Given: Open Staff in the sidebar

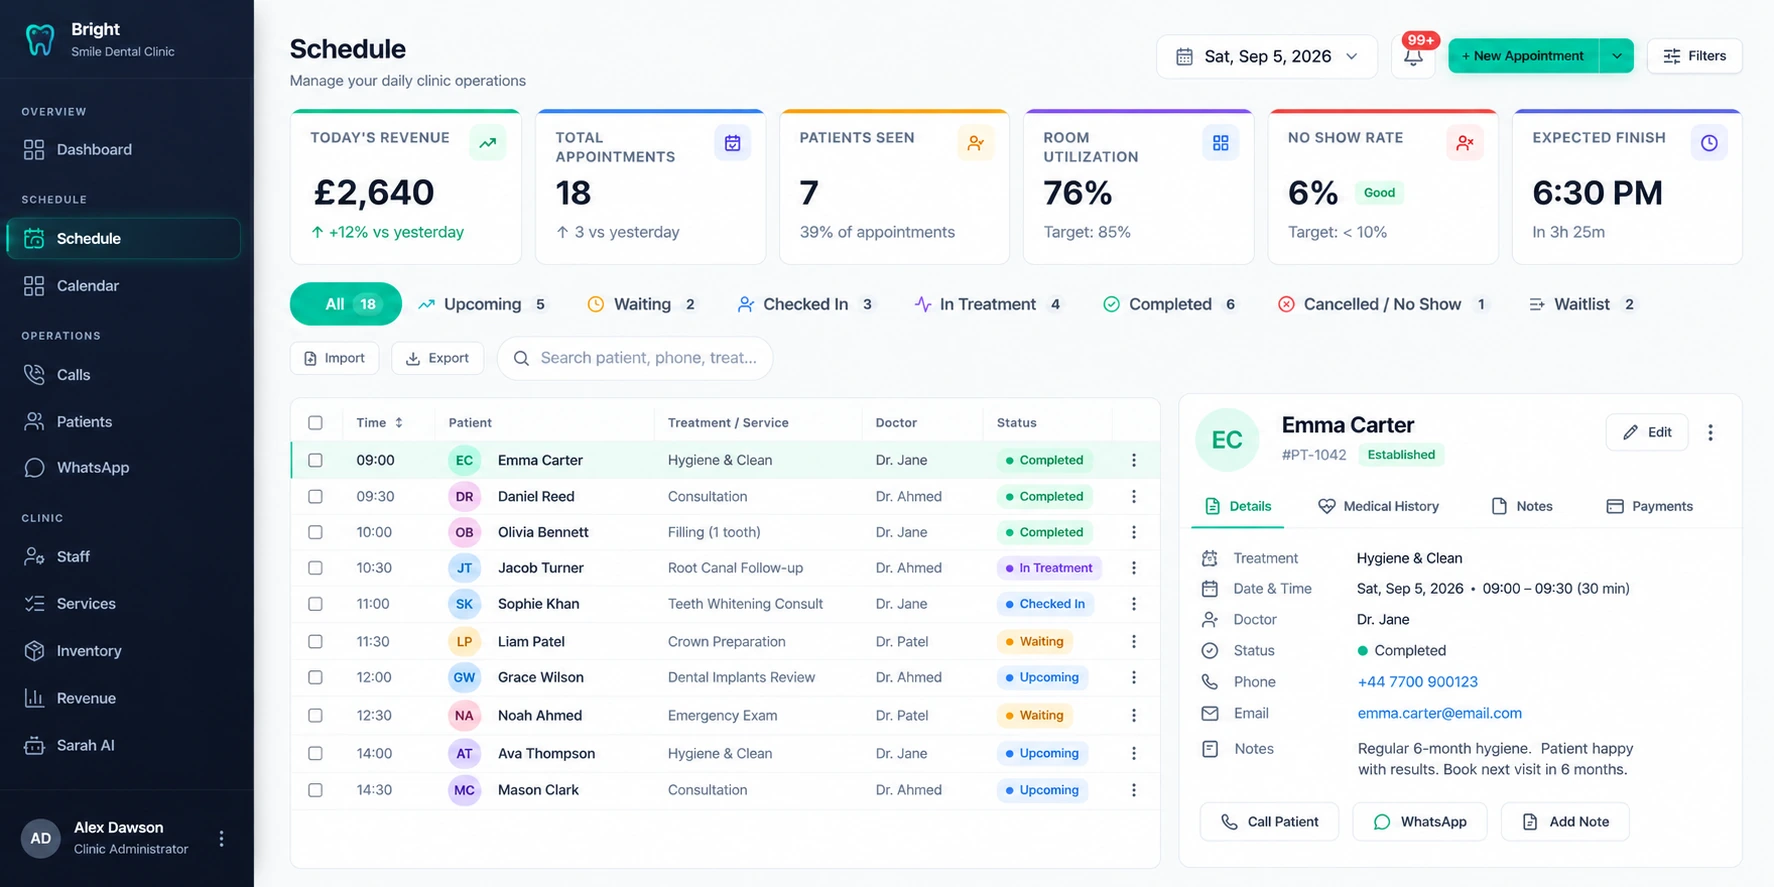Looking at the screenshot, I should point(123,557).
